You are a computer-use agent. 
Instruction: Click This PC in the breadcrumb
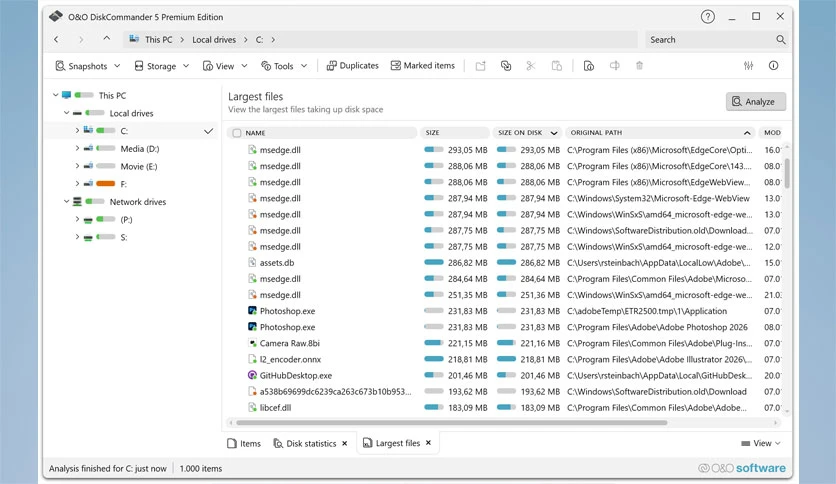158,39
